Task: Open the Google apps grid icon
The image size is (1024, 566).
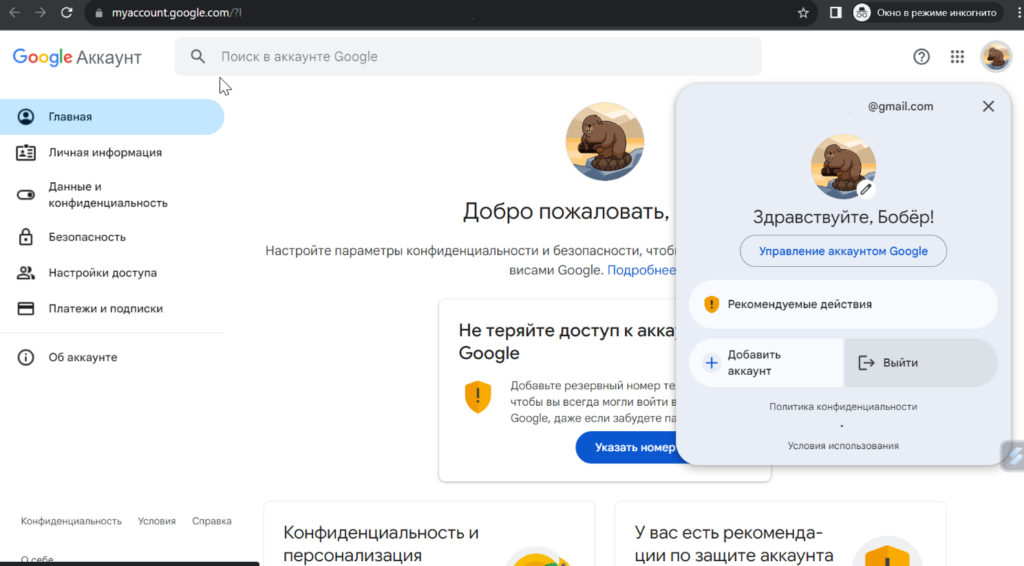Action: point(957,57)
